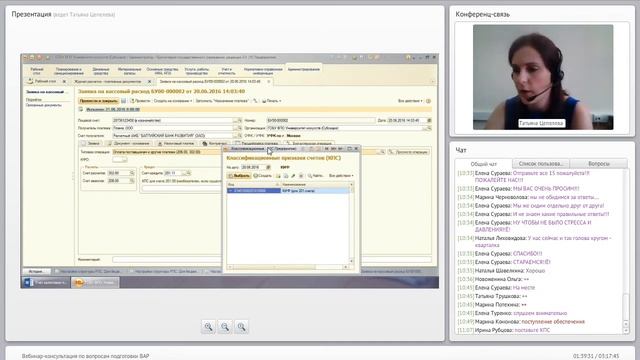This screenshot has height=360, width=640.
Task: Click the pencil edit icon in КПС dialog
Action: pos(293,176)
